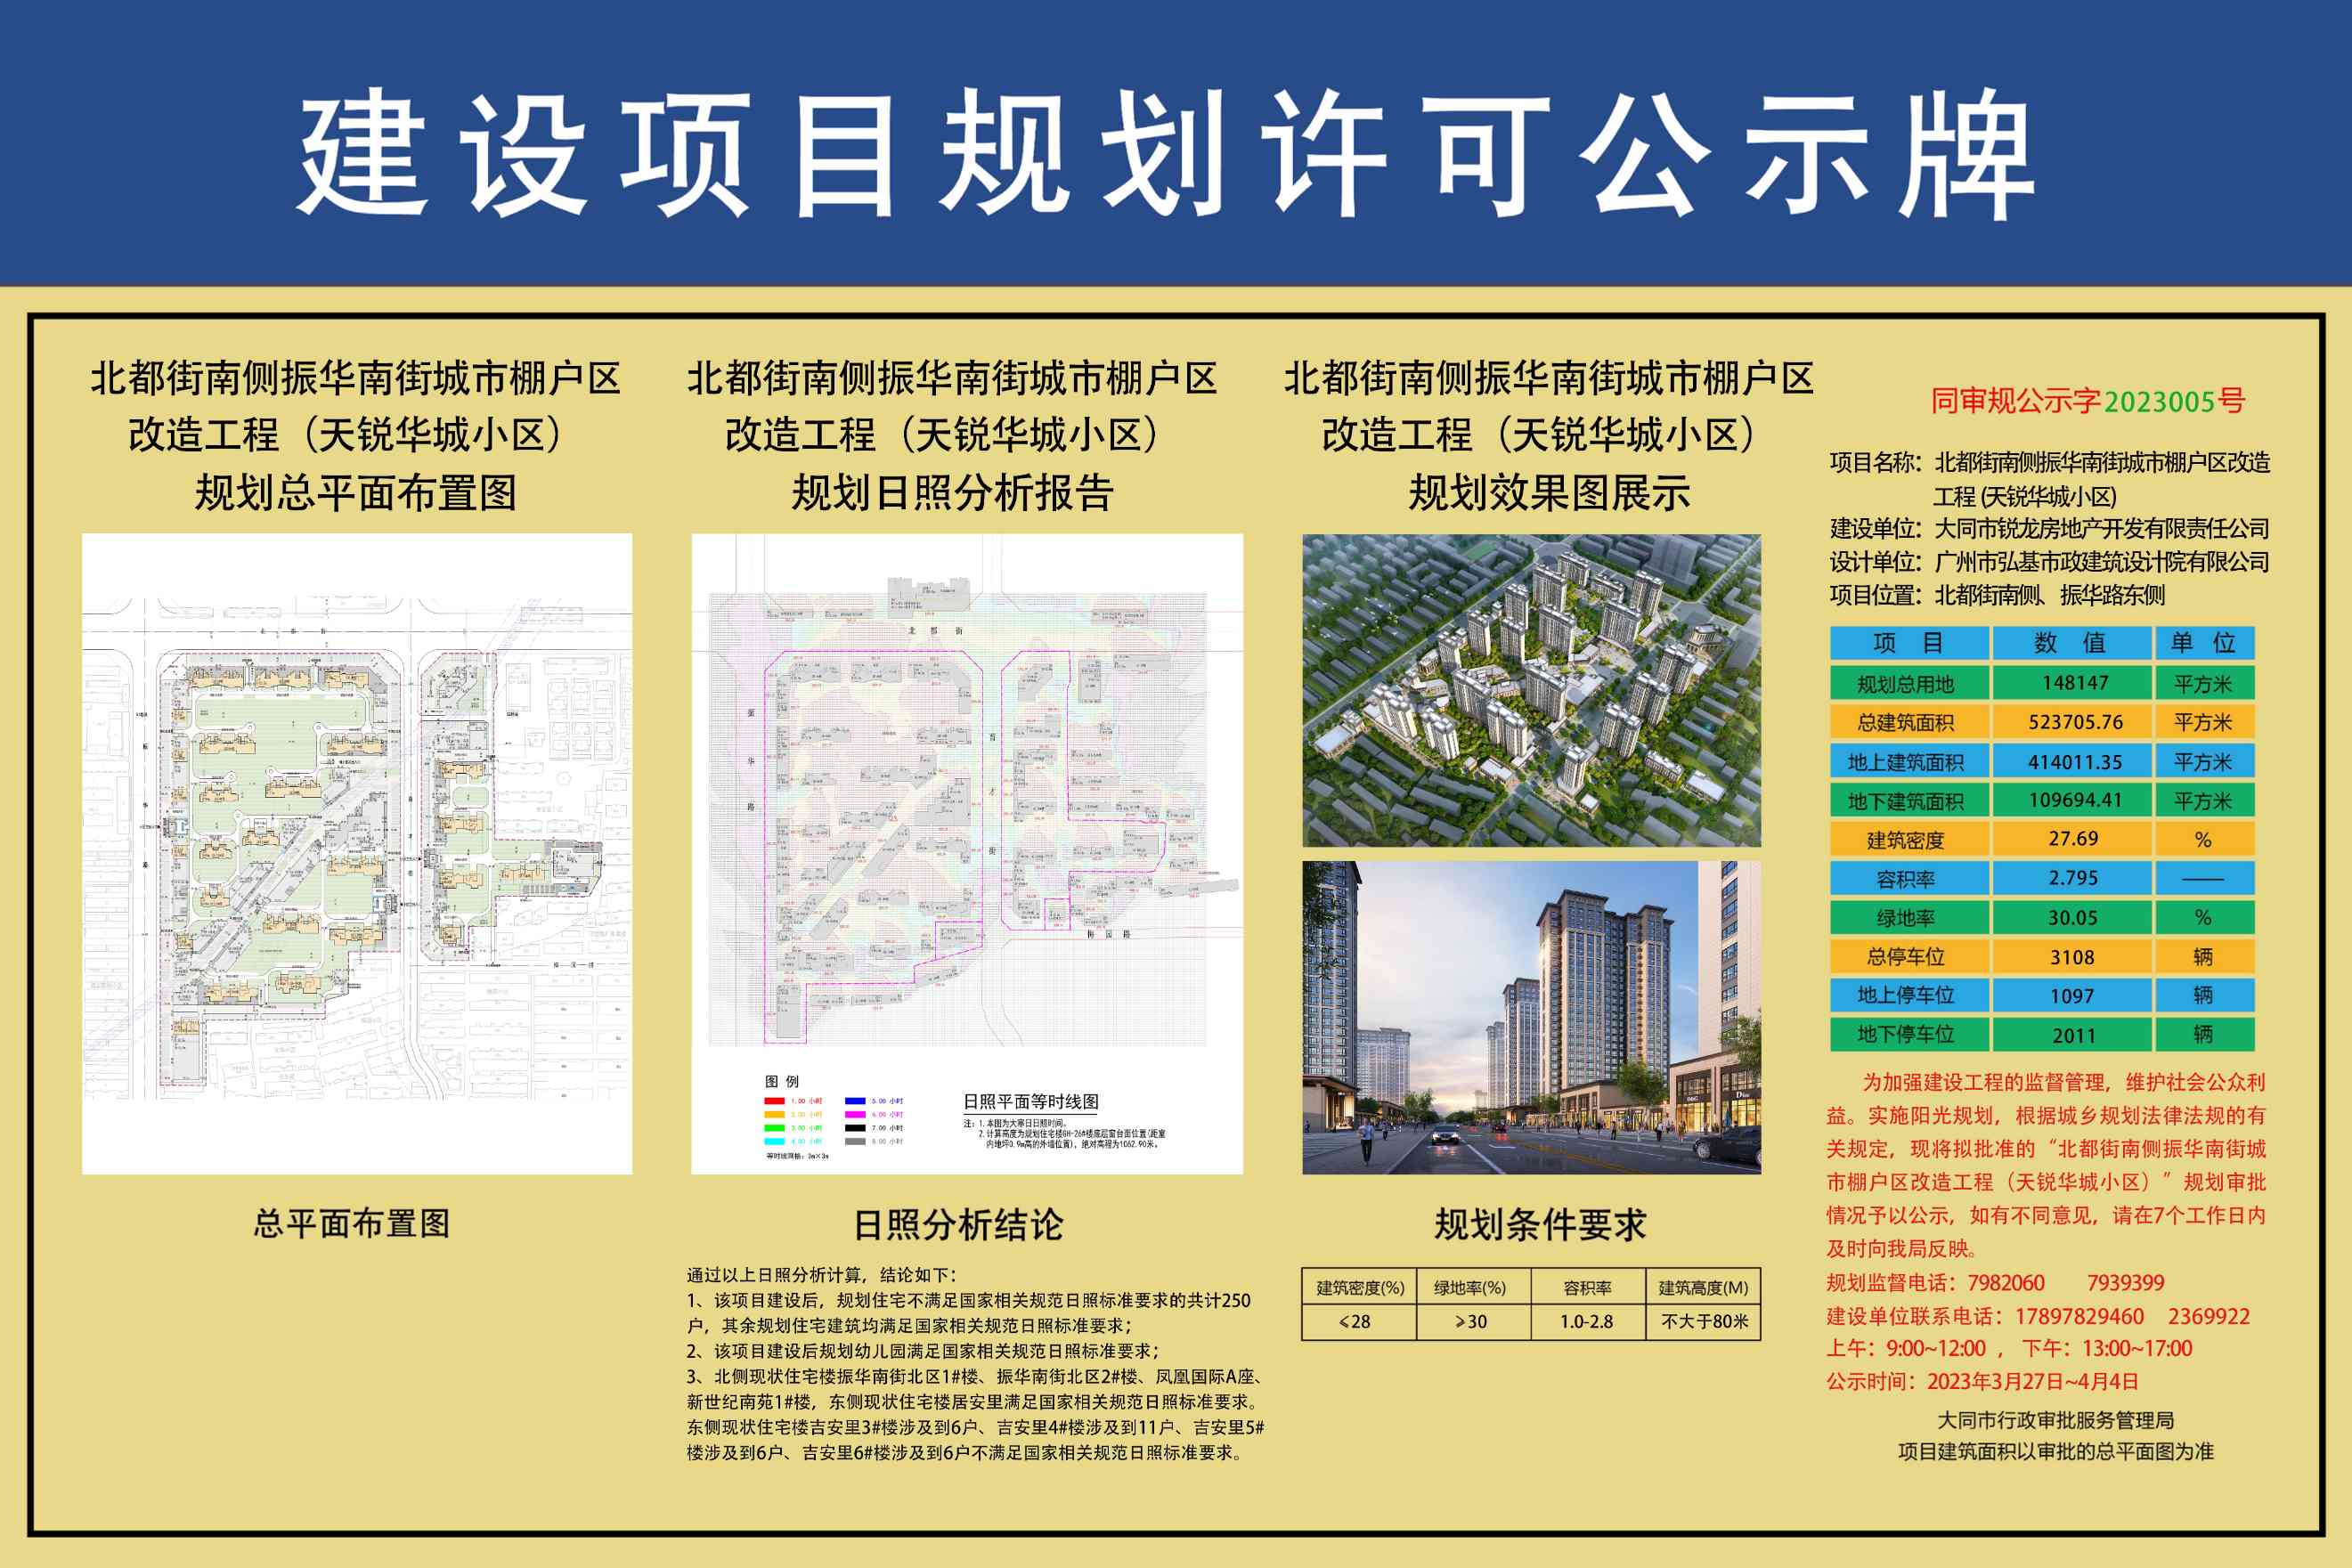Click the black 7.00小时 legend swatch
2352x1568 pixels.
[x=855, y=1128]
